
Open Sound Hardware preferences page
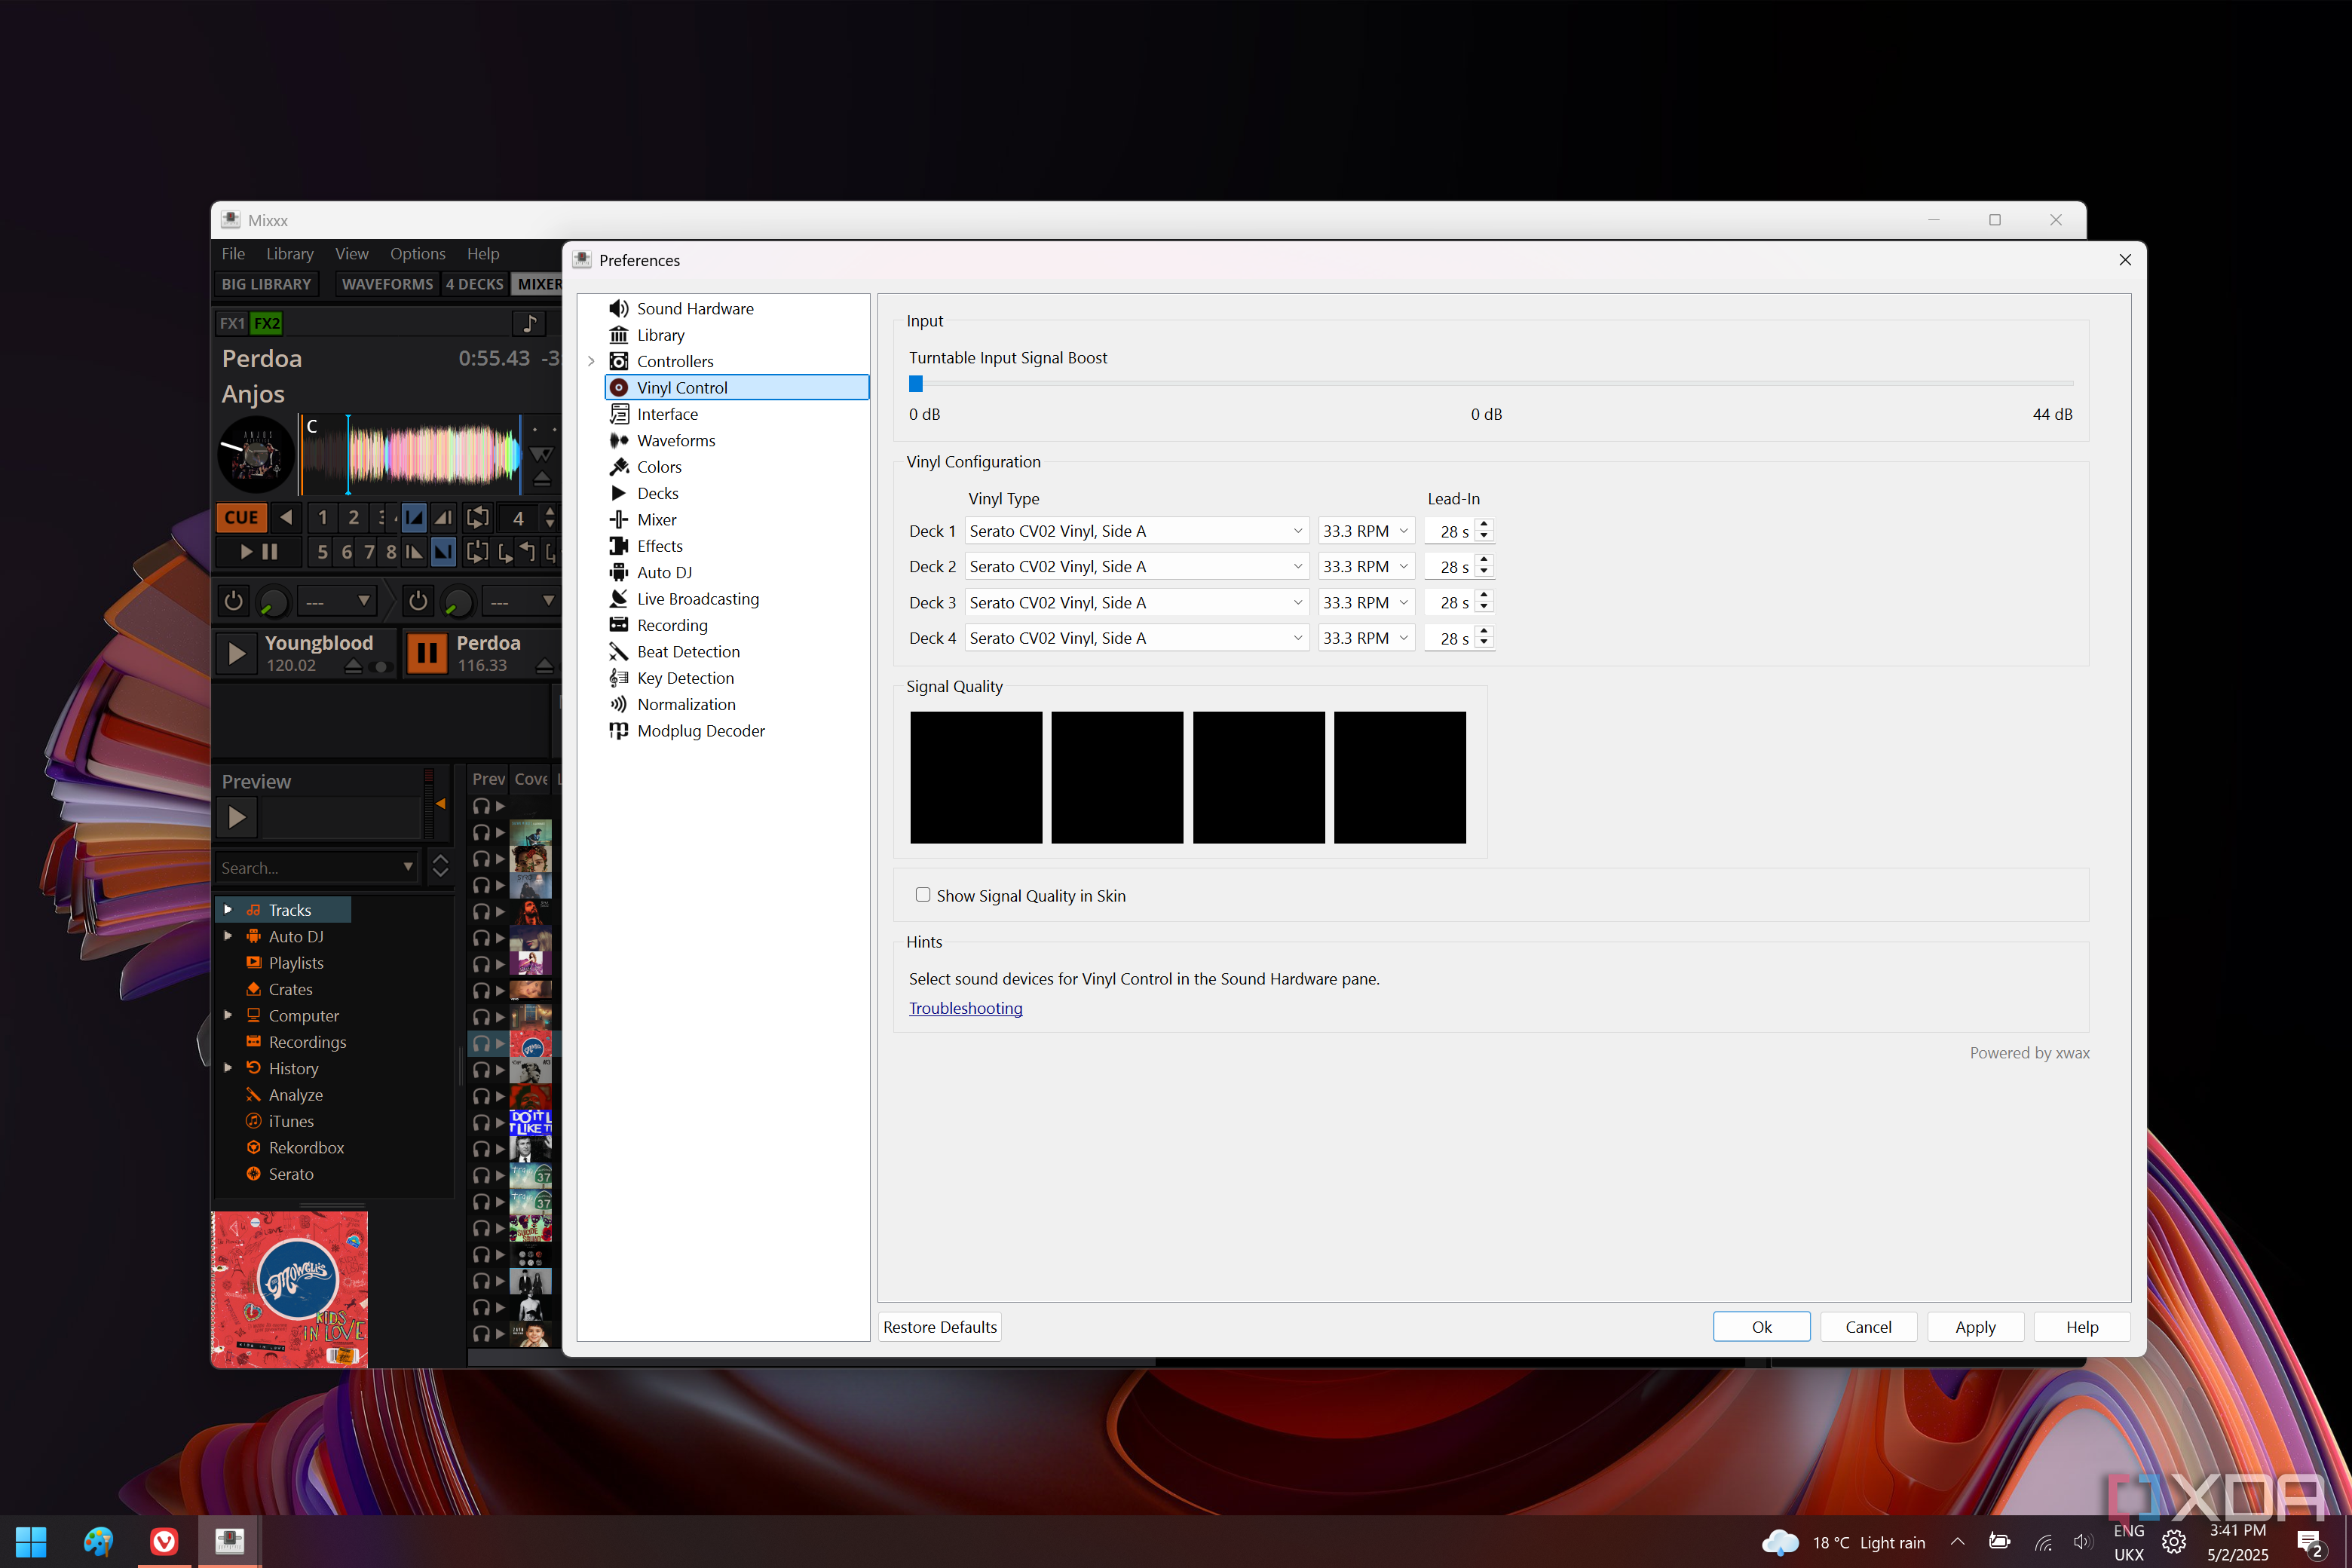695,309
